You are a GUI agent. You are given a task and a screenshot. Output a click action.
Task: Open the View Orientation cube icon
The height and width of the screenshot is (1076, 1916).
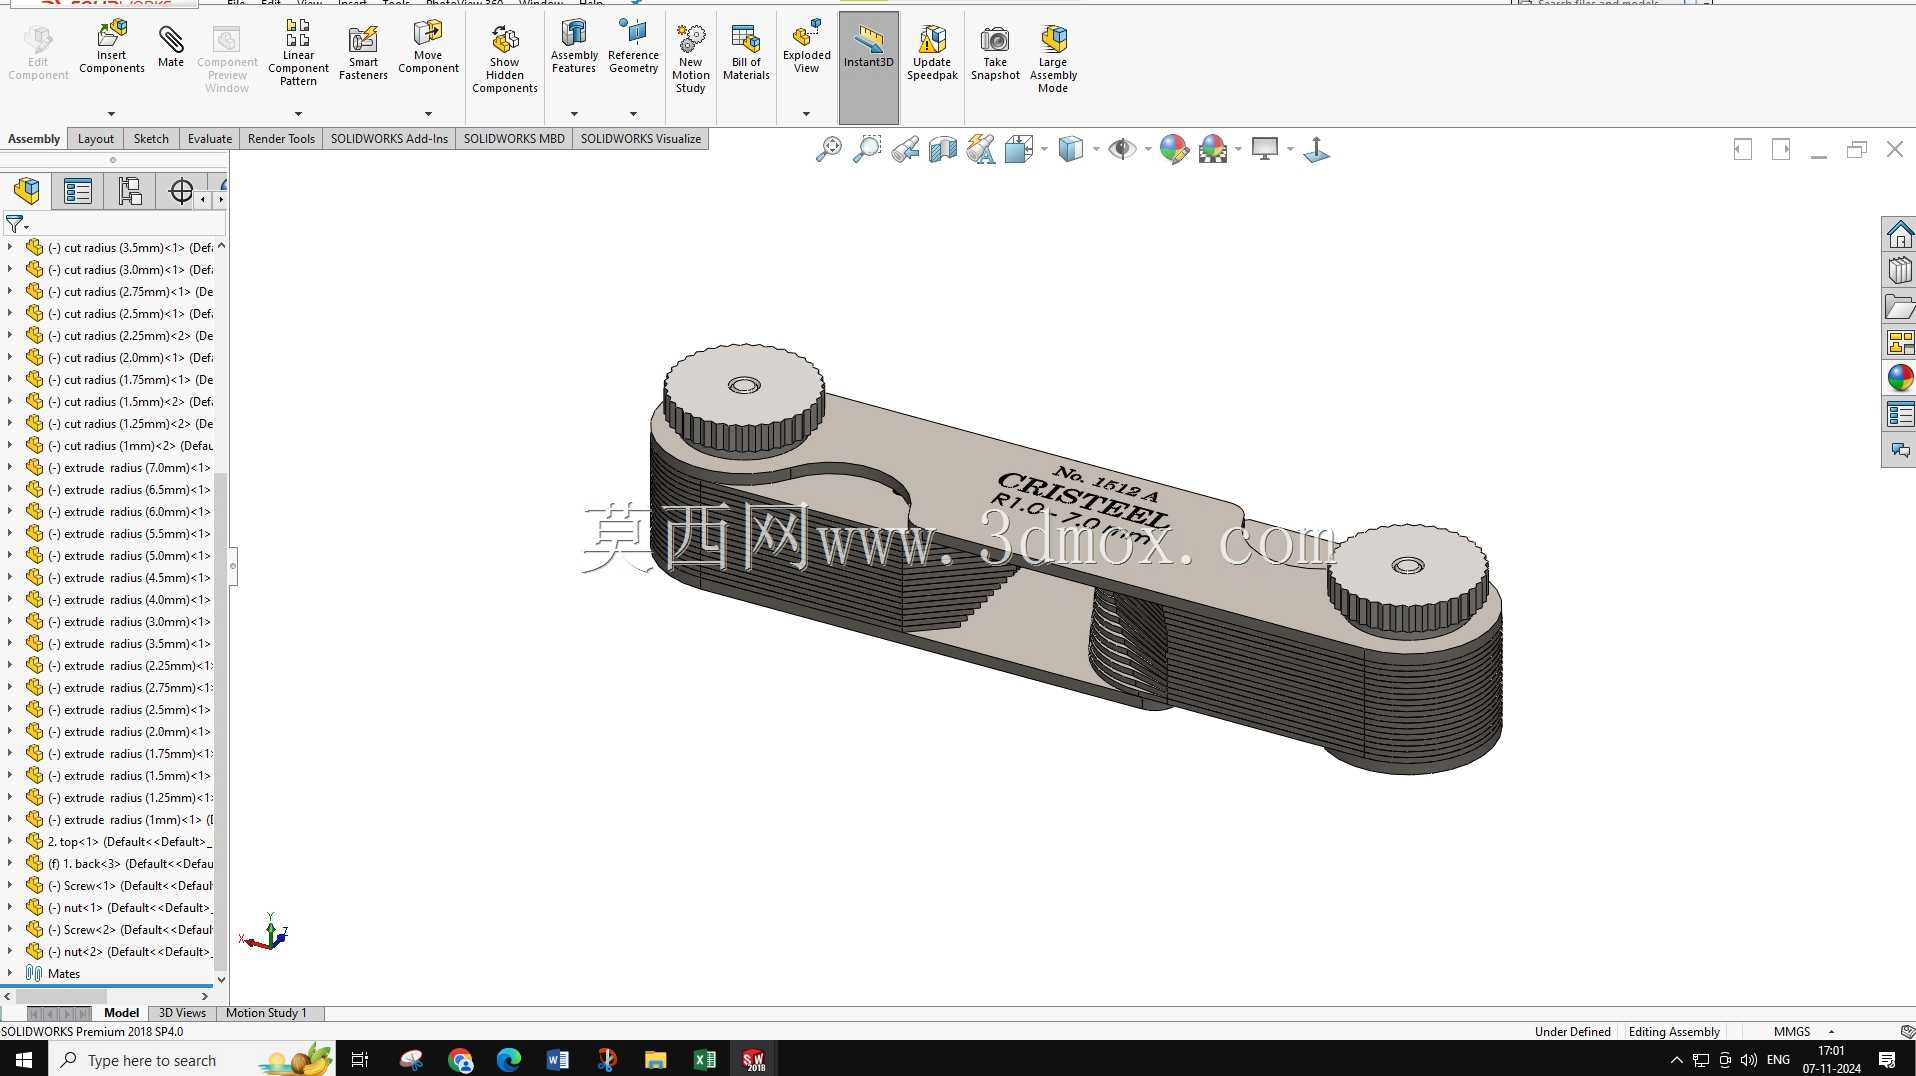pos(1019,150)
